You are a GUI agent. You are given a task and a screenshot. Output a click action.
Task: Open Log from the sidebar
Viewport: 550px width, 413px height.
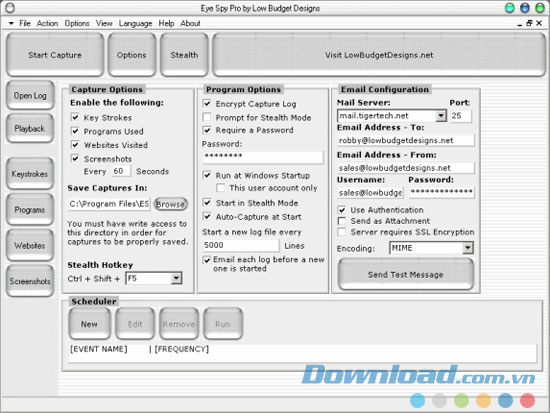(x=30, y=95)
